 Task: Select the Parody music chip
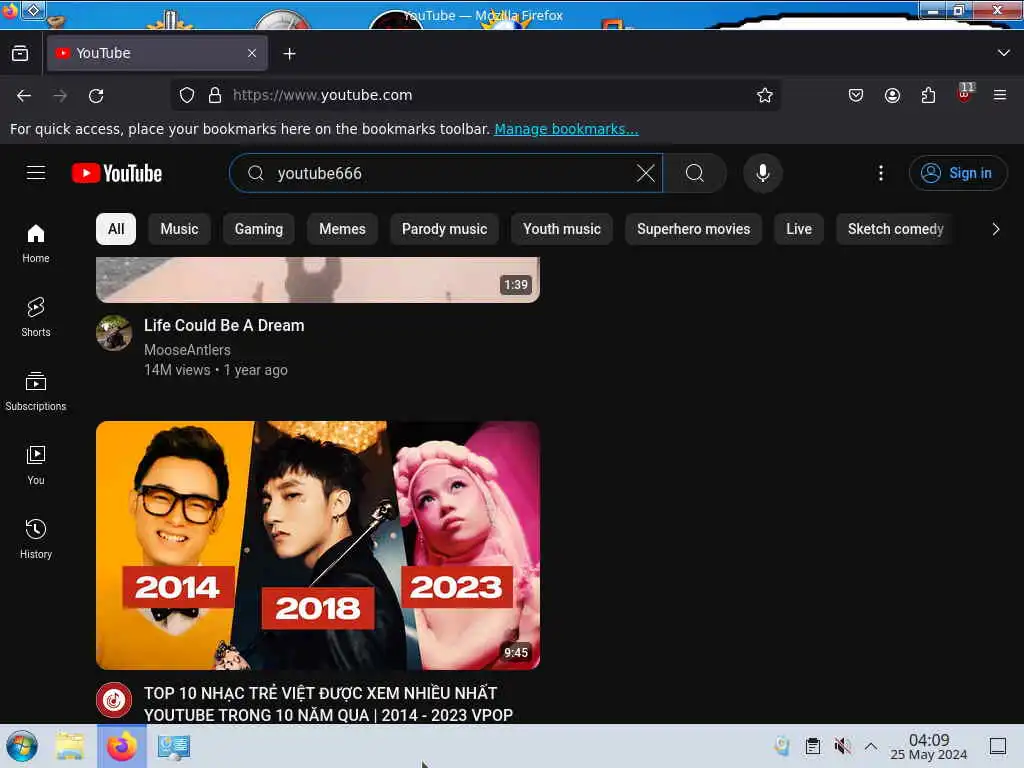[x=444, y=229]
